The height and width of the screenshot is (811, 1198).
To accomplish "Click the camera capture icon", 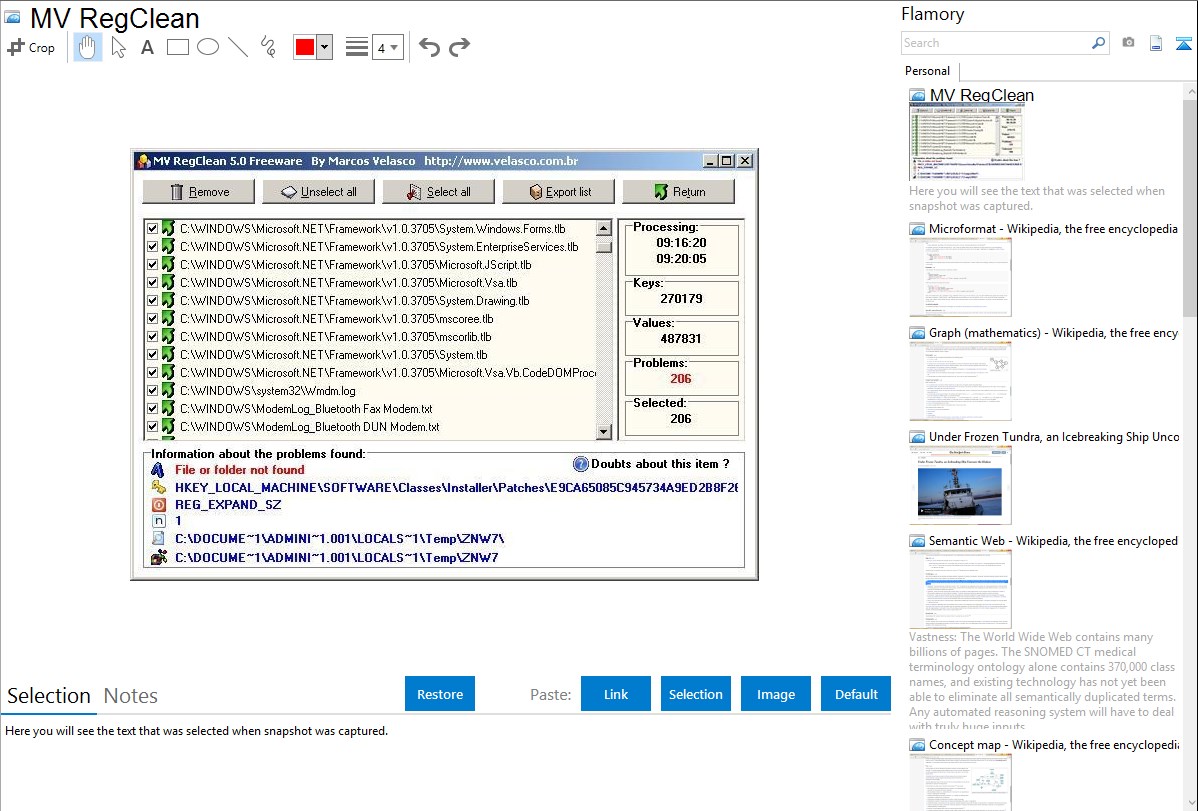I will click(x=1128, y=43).
